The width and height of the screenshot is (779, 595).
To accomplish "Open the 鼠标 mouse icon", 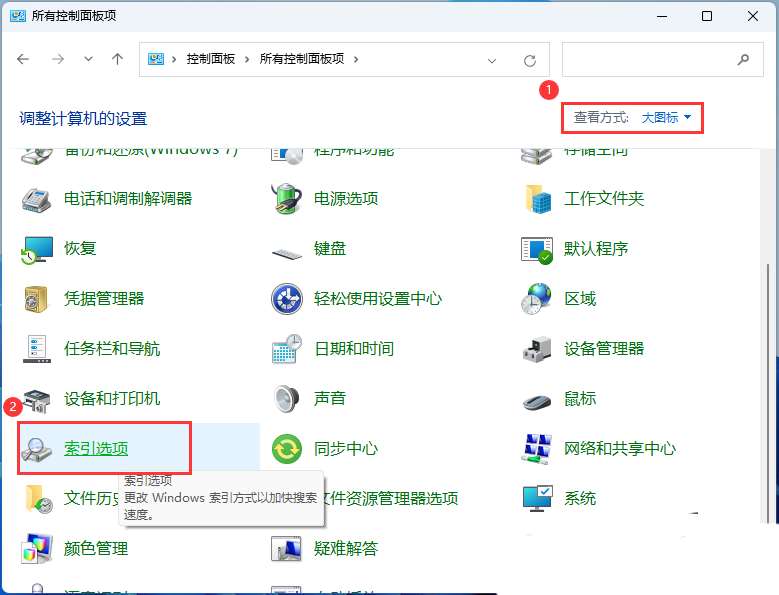I will (537, 400).
